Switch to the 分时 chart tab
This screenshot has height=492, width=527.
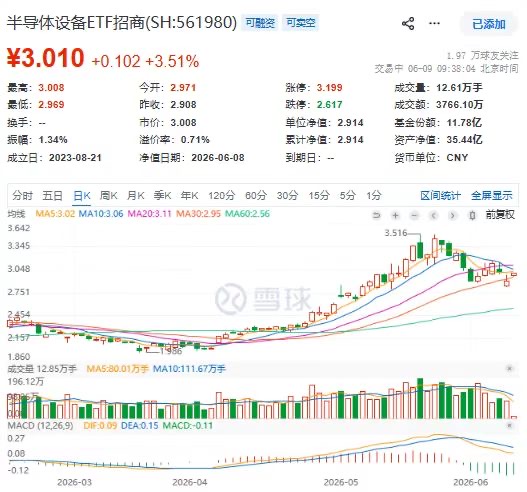(22, 195)
